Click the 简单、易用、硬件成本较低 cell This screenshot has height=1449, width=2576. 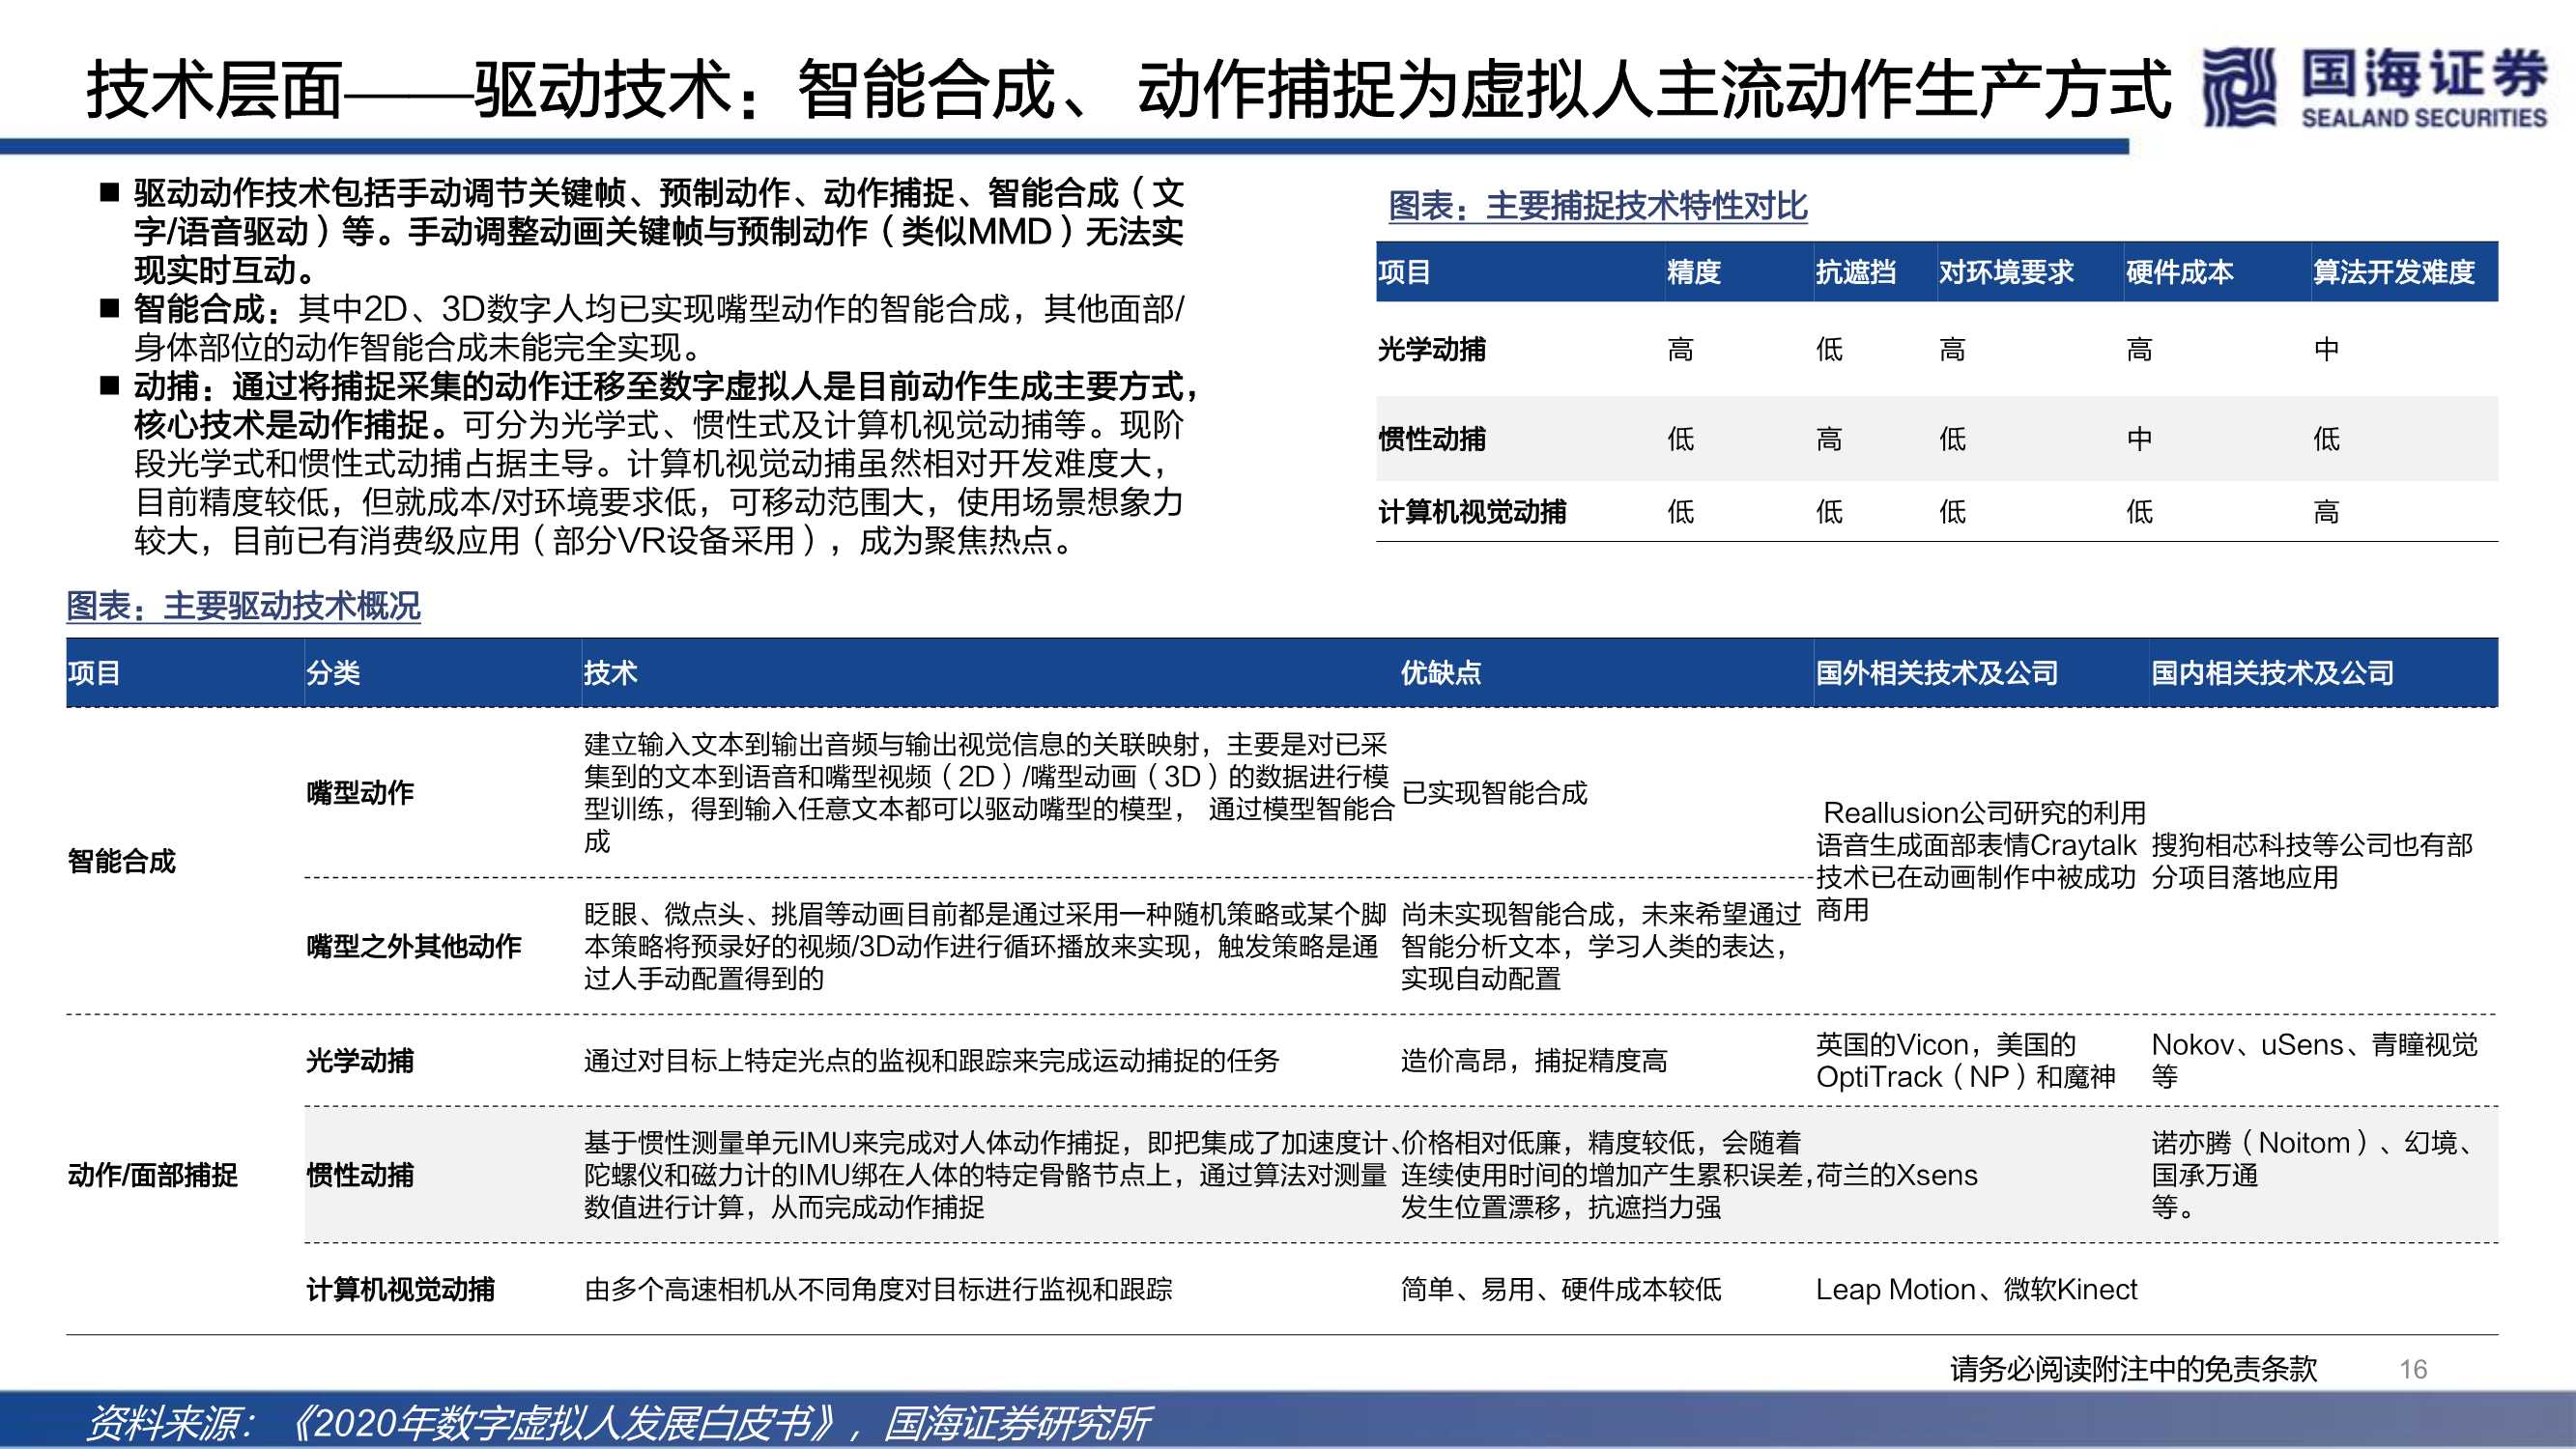(1561, 1290)
